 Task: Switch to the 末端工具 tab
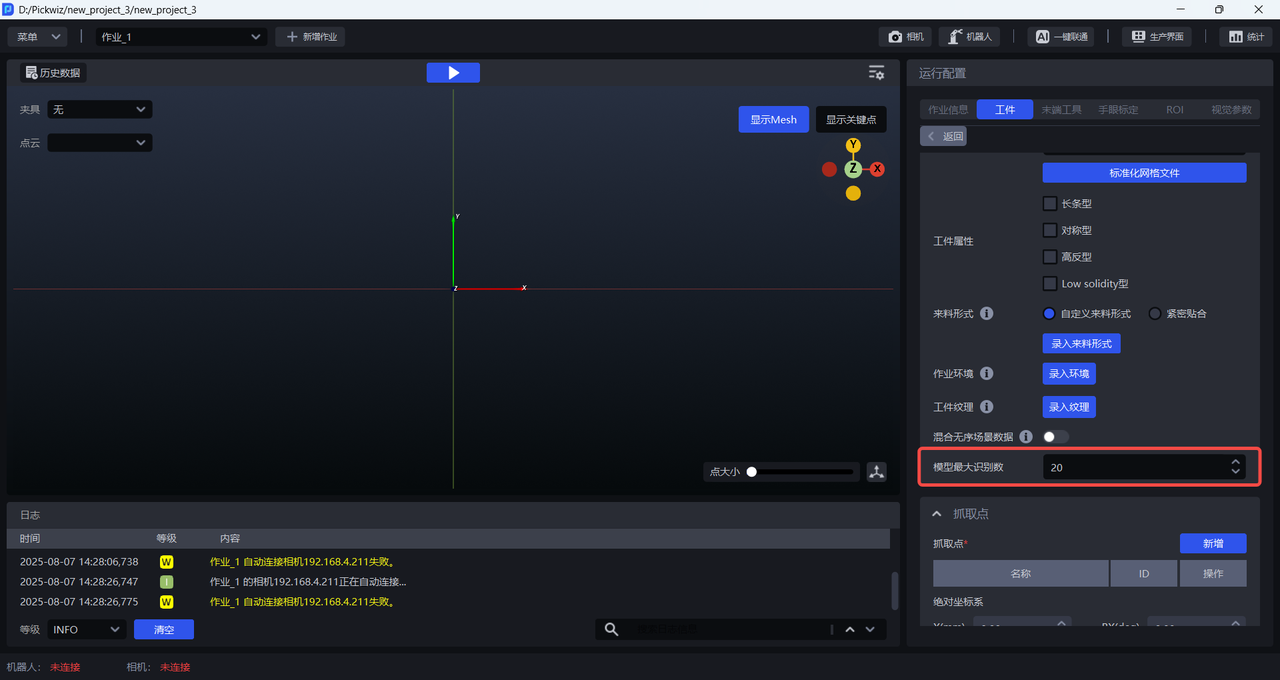[x=1061, y=110]
